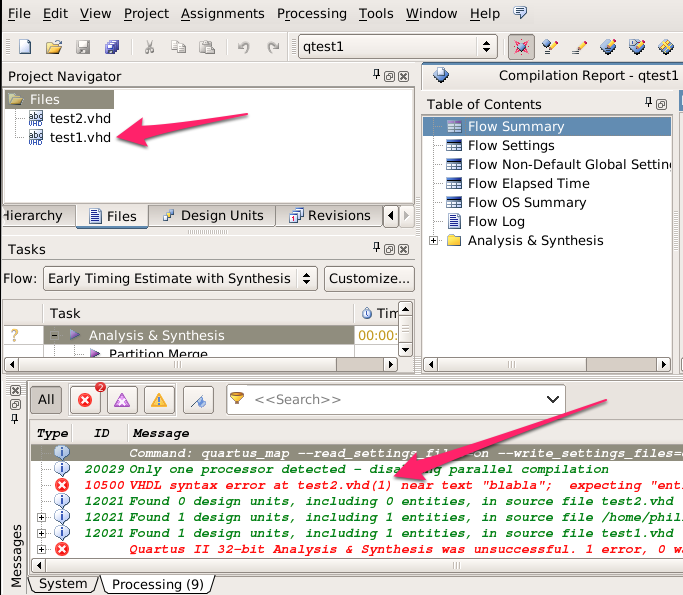Switch to the System messages tab
This screenshot has height=595, width=683.
(63, 584)
